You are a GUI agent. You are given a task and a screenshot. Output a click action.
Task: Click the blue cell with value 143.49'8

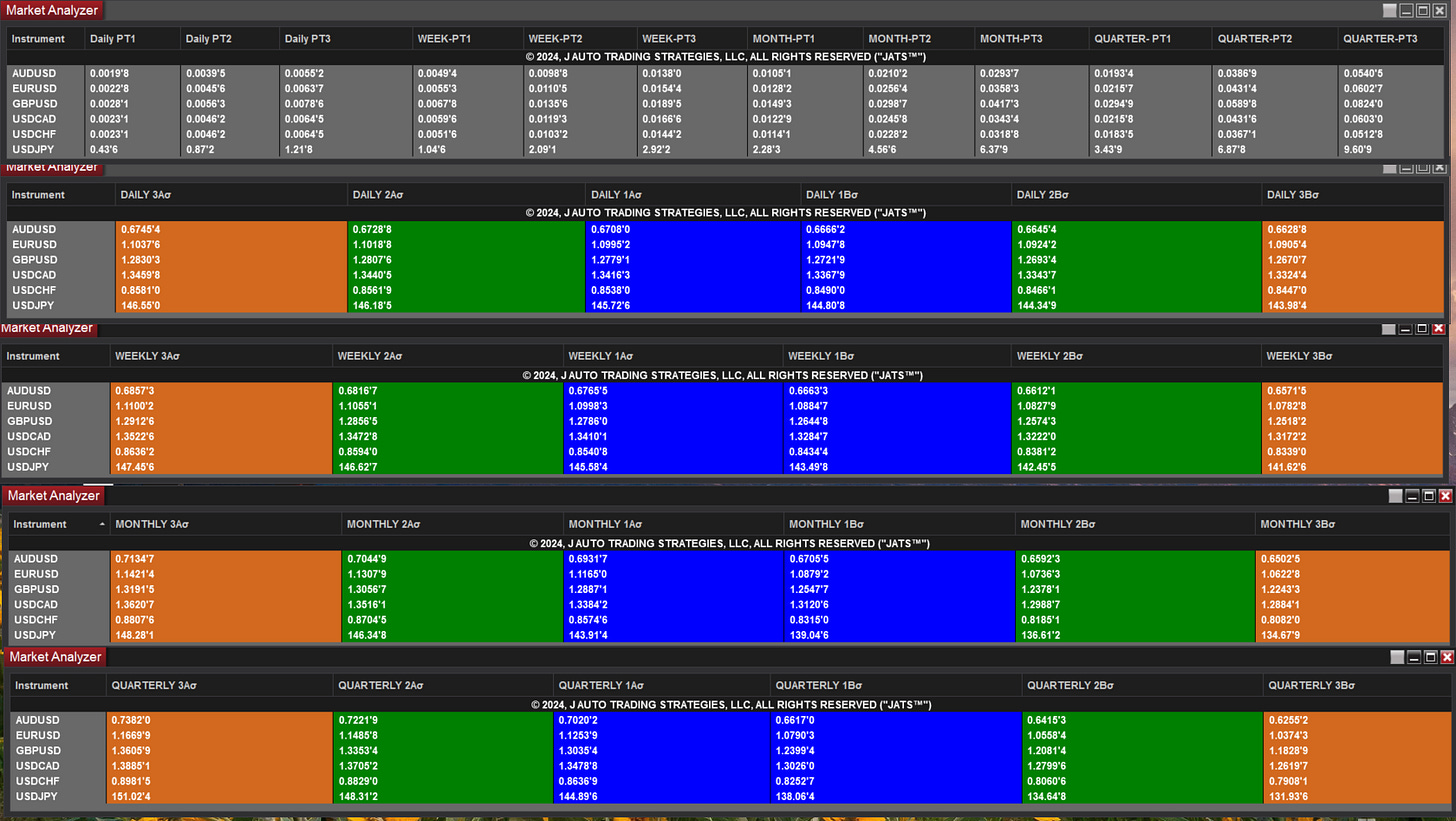tap(897, 467)
